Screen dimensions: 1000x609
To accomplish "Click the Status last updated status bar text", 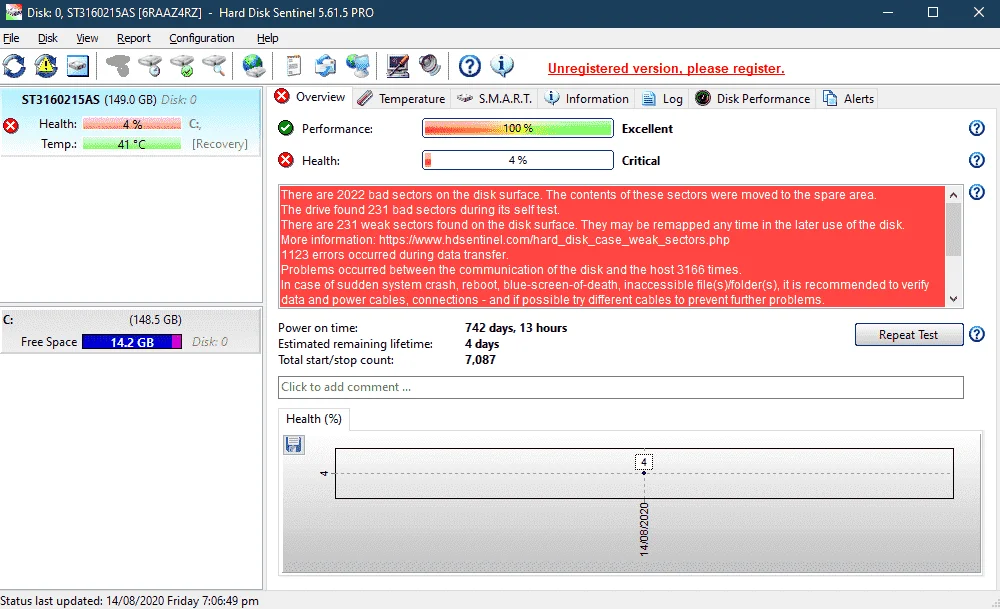I will [x=129, y=601].
